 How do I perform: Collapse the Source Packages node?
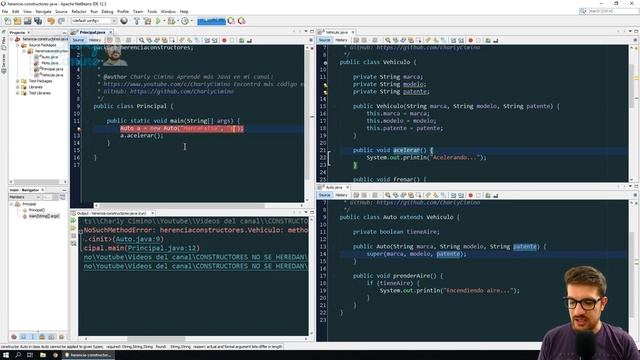click(18, 45)
